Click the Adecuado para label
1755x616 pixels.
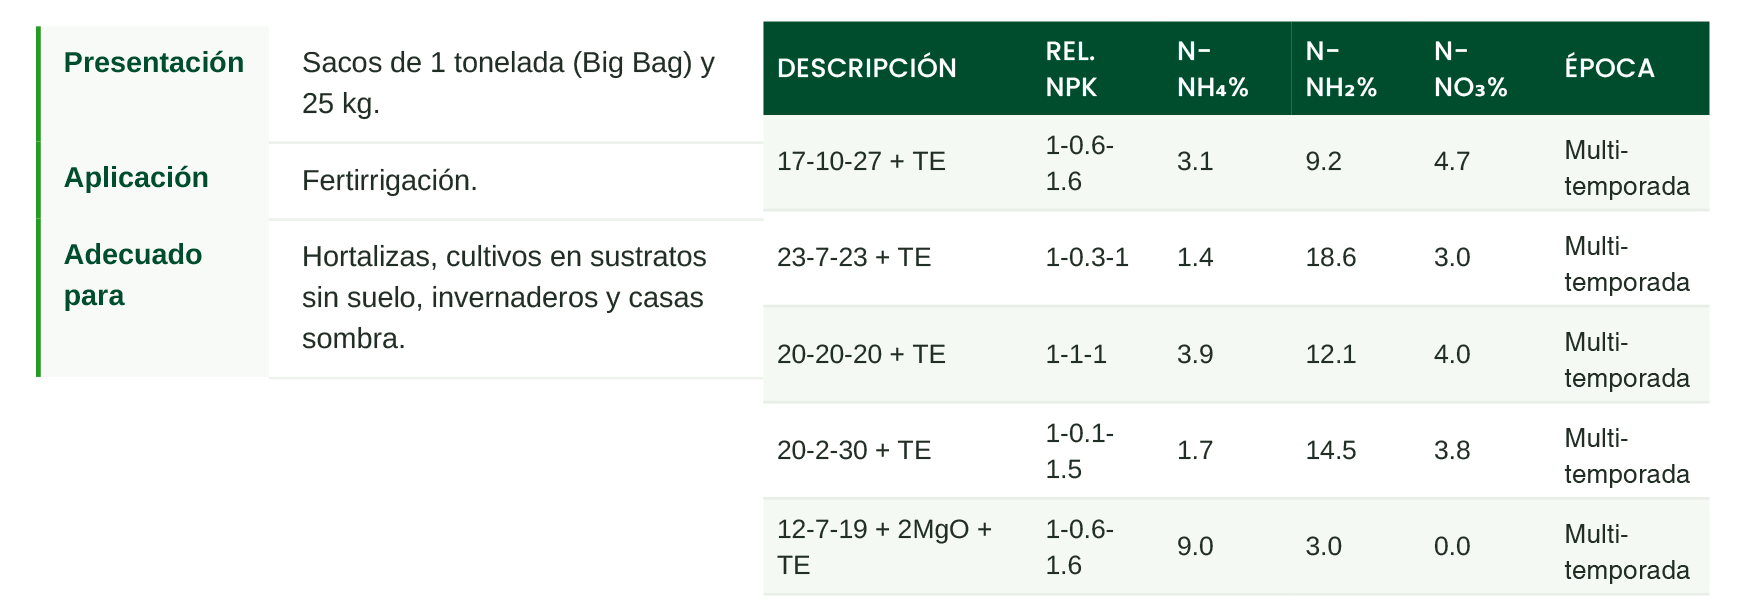coord(133,275)
